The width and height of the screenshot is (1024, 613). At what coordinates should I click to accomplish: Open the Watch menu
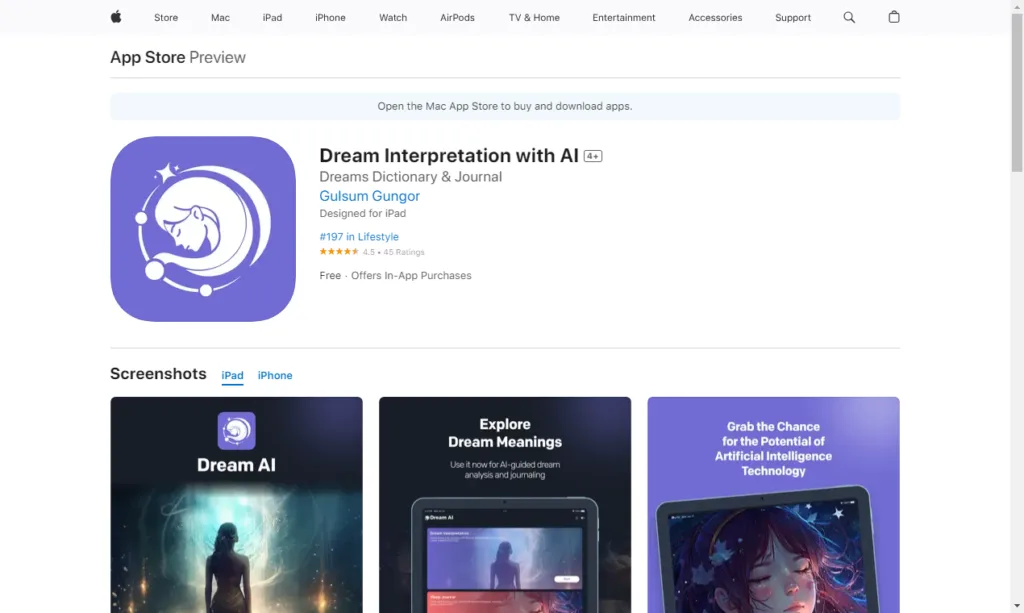click(x=393, y=18)
